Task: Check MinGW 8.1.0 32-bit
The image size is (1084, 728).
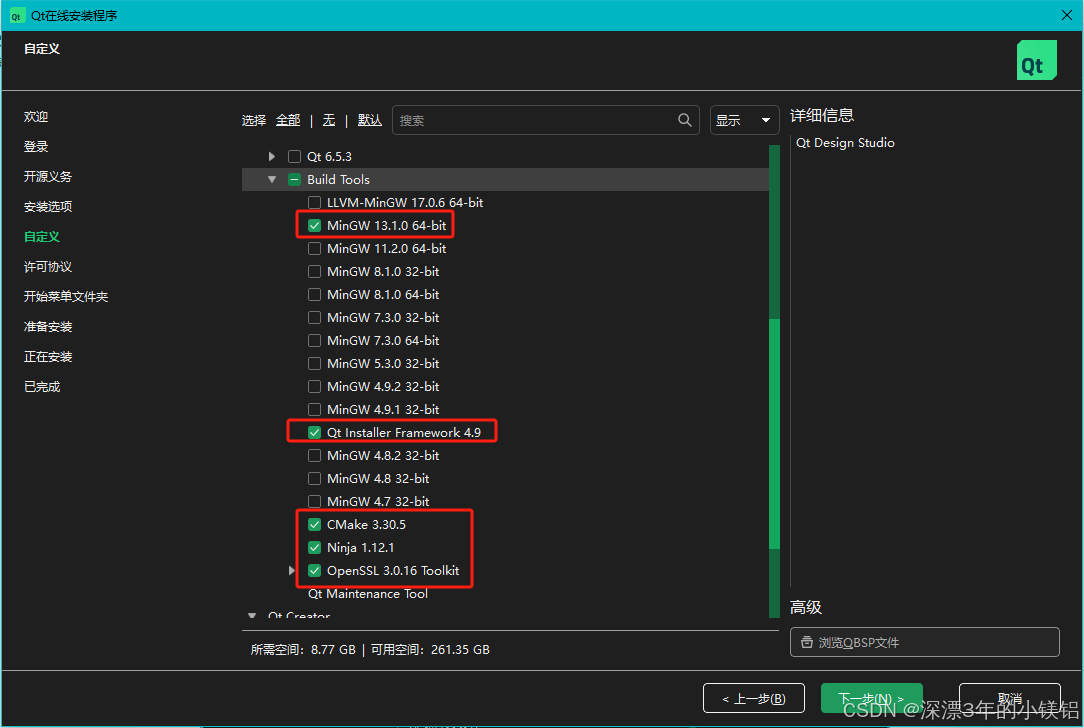Action: pos(315,272)
